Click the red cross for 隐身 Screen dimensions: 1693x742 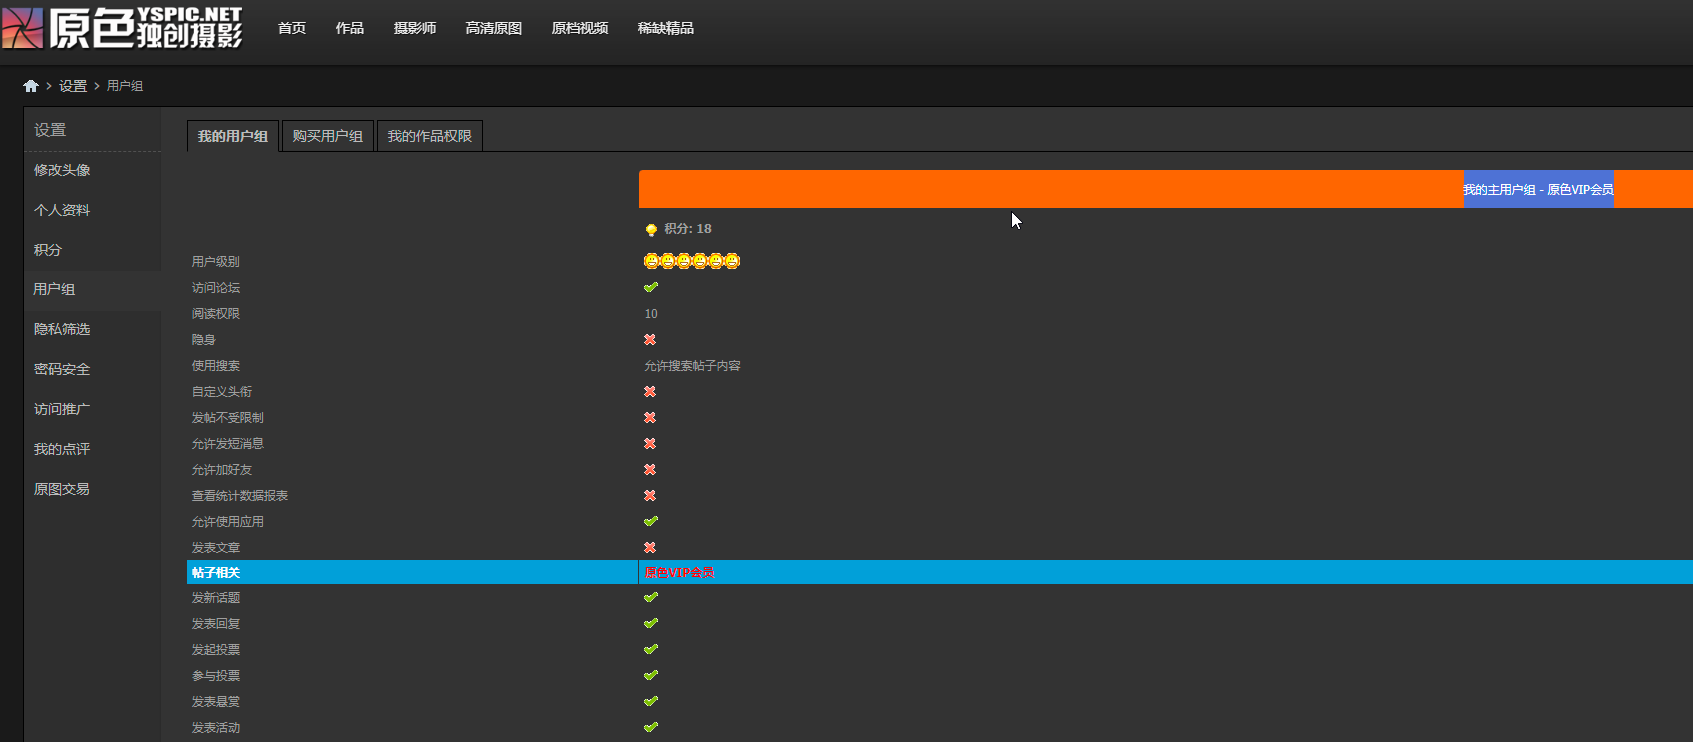click(650, 340)
